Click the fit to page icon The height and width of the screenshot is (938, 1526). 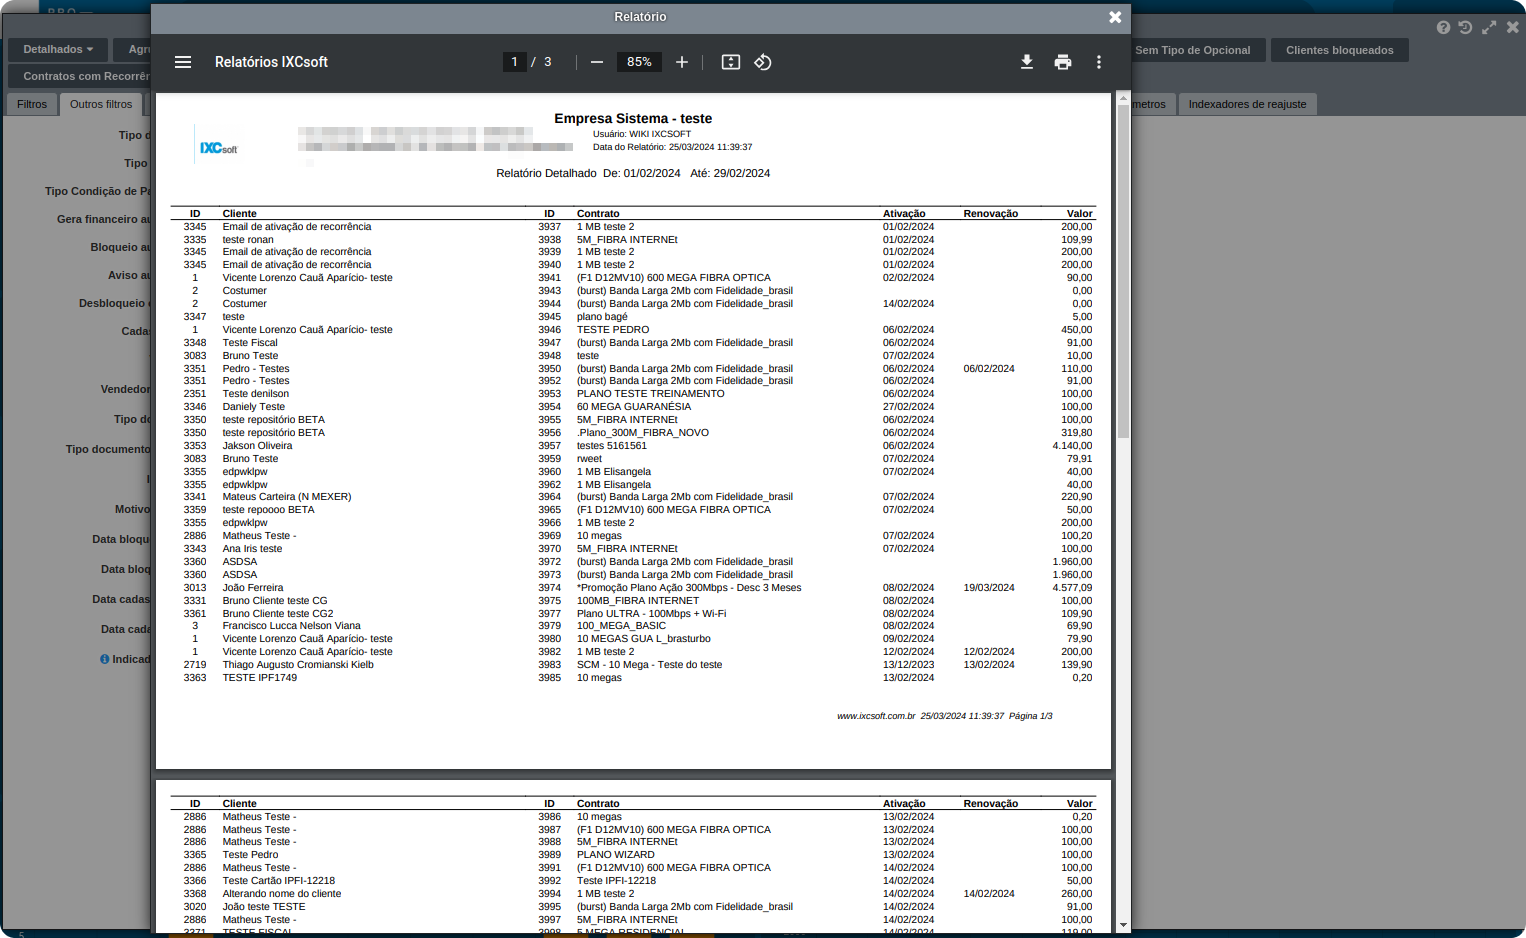pyautogui.click(x=731, y=62)
